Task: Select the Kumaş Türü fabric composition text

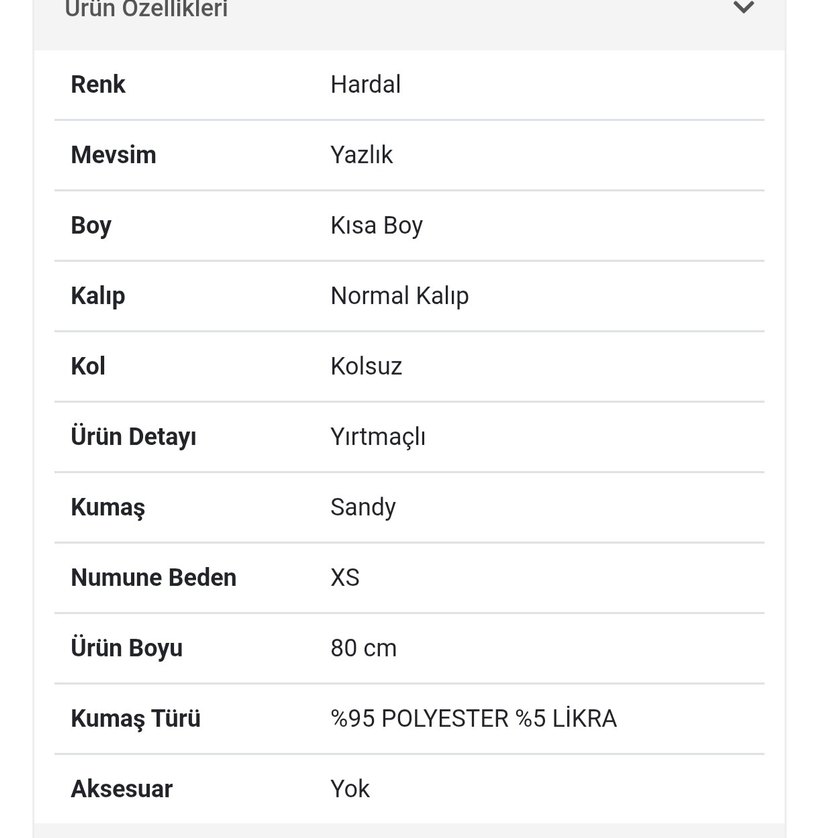Action: click(472, 718)
